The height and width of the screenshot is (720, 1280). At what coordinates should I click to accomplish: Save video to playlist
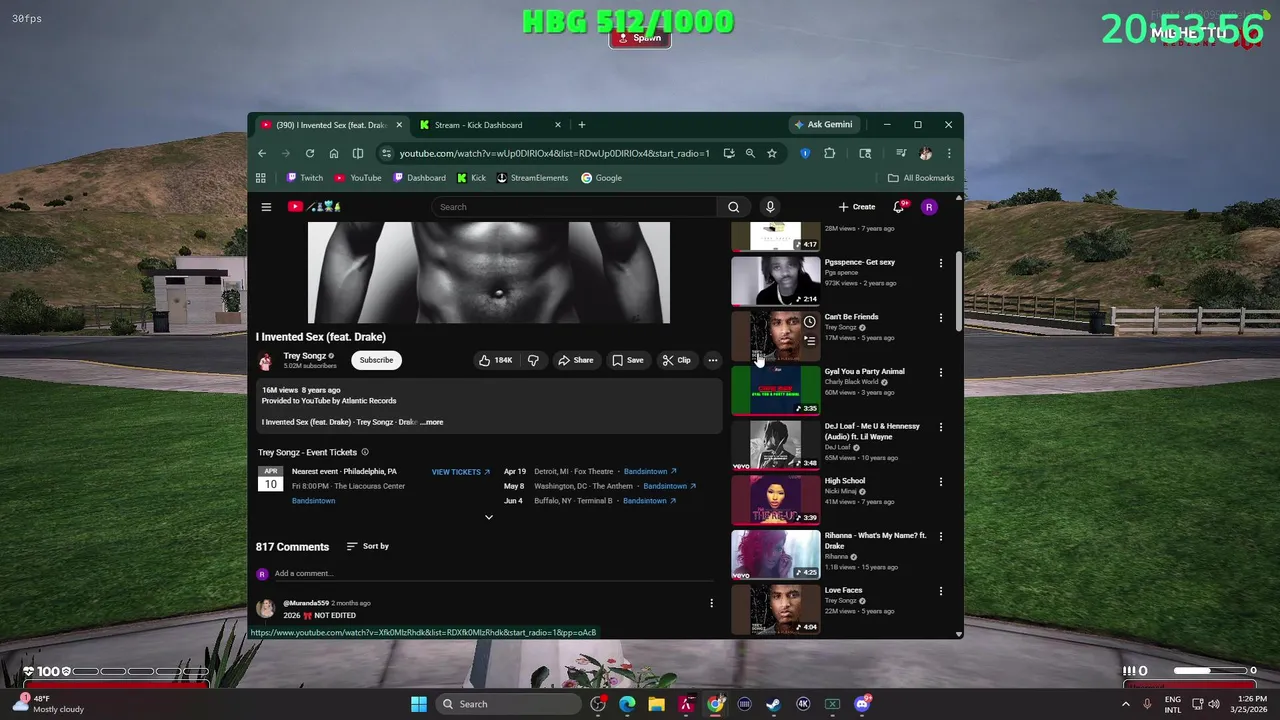pos(628,360)
